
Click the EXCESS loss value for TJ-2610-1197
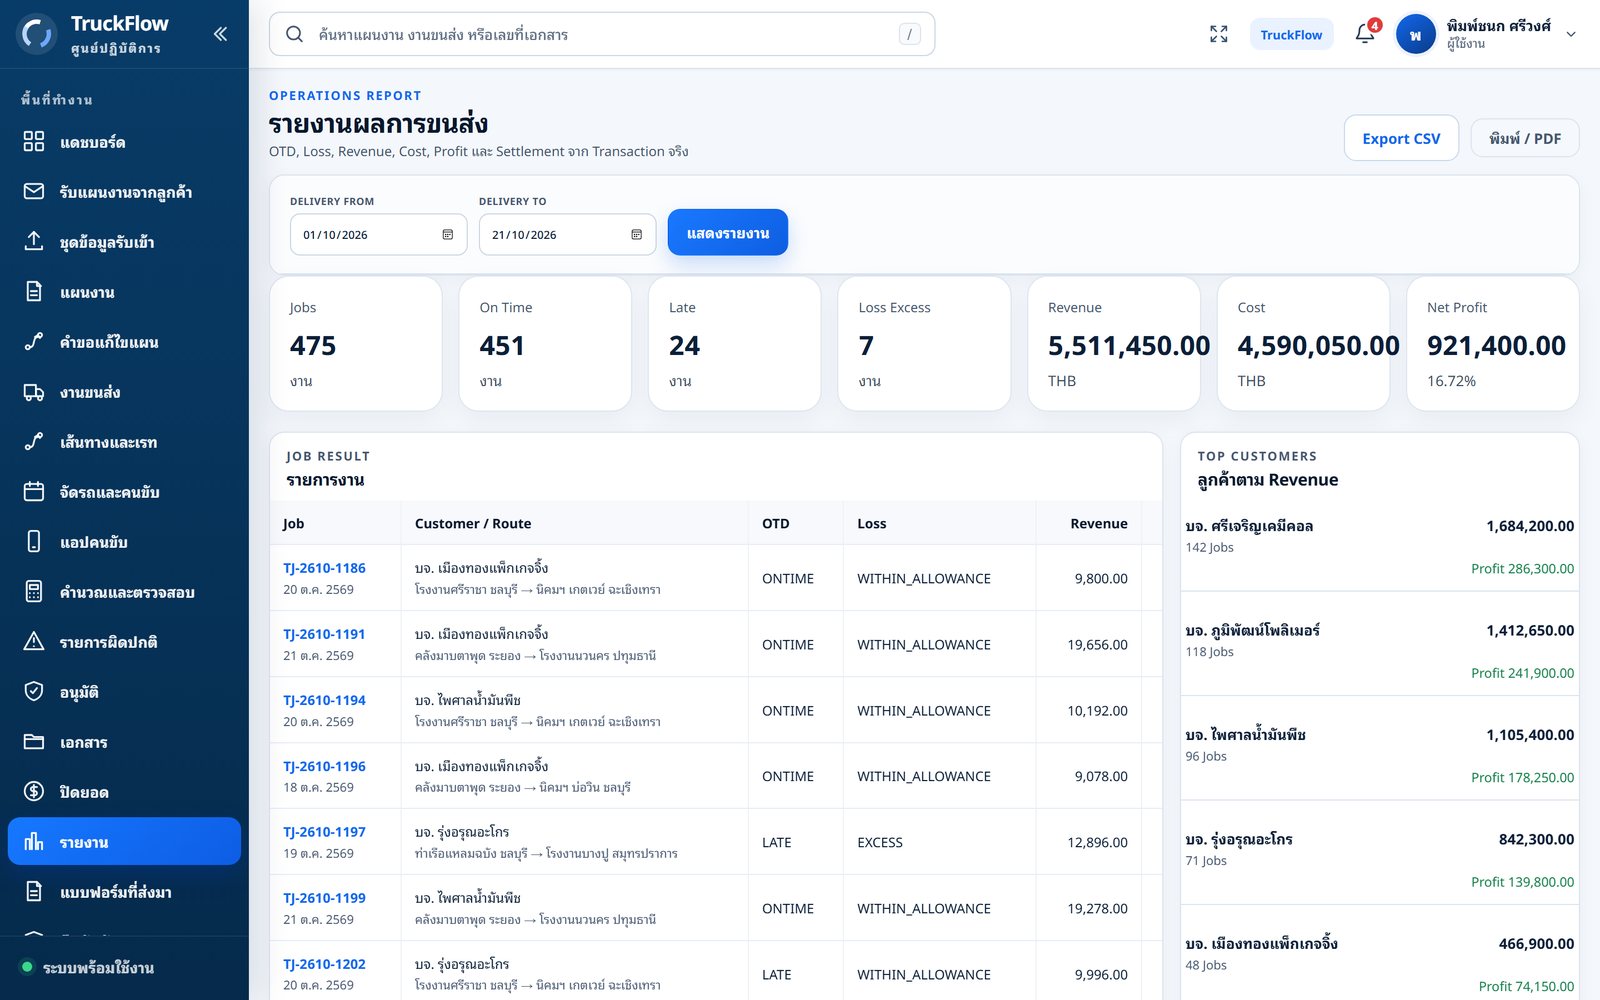879,843
